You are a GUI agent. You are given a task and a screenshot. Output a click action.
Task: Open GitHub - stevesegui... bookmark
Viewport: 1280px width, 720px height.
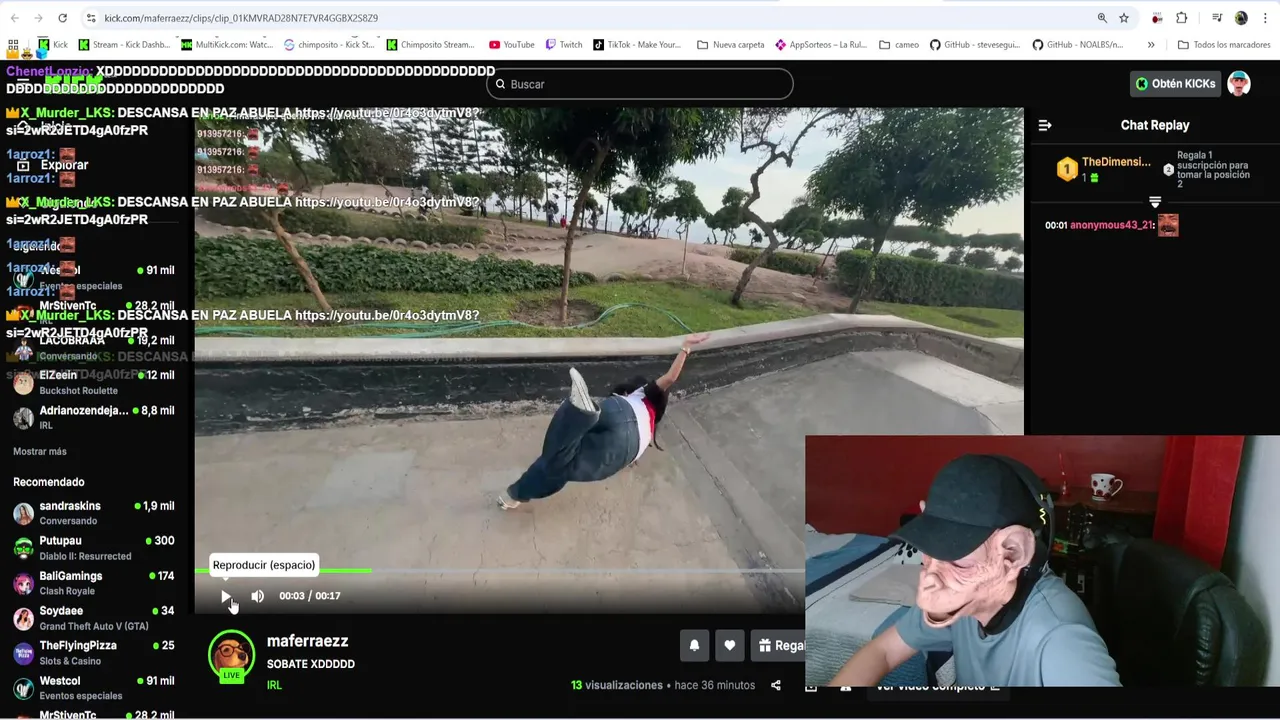coord(976,45)
